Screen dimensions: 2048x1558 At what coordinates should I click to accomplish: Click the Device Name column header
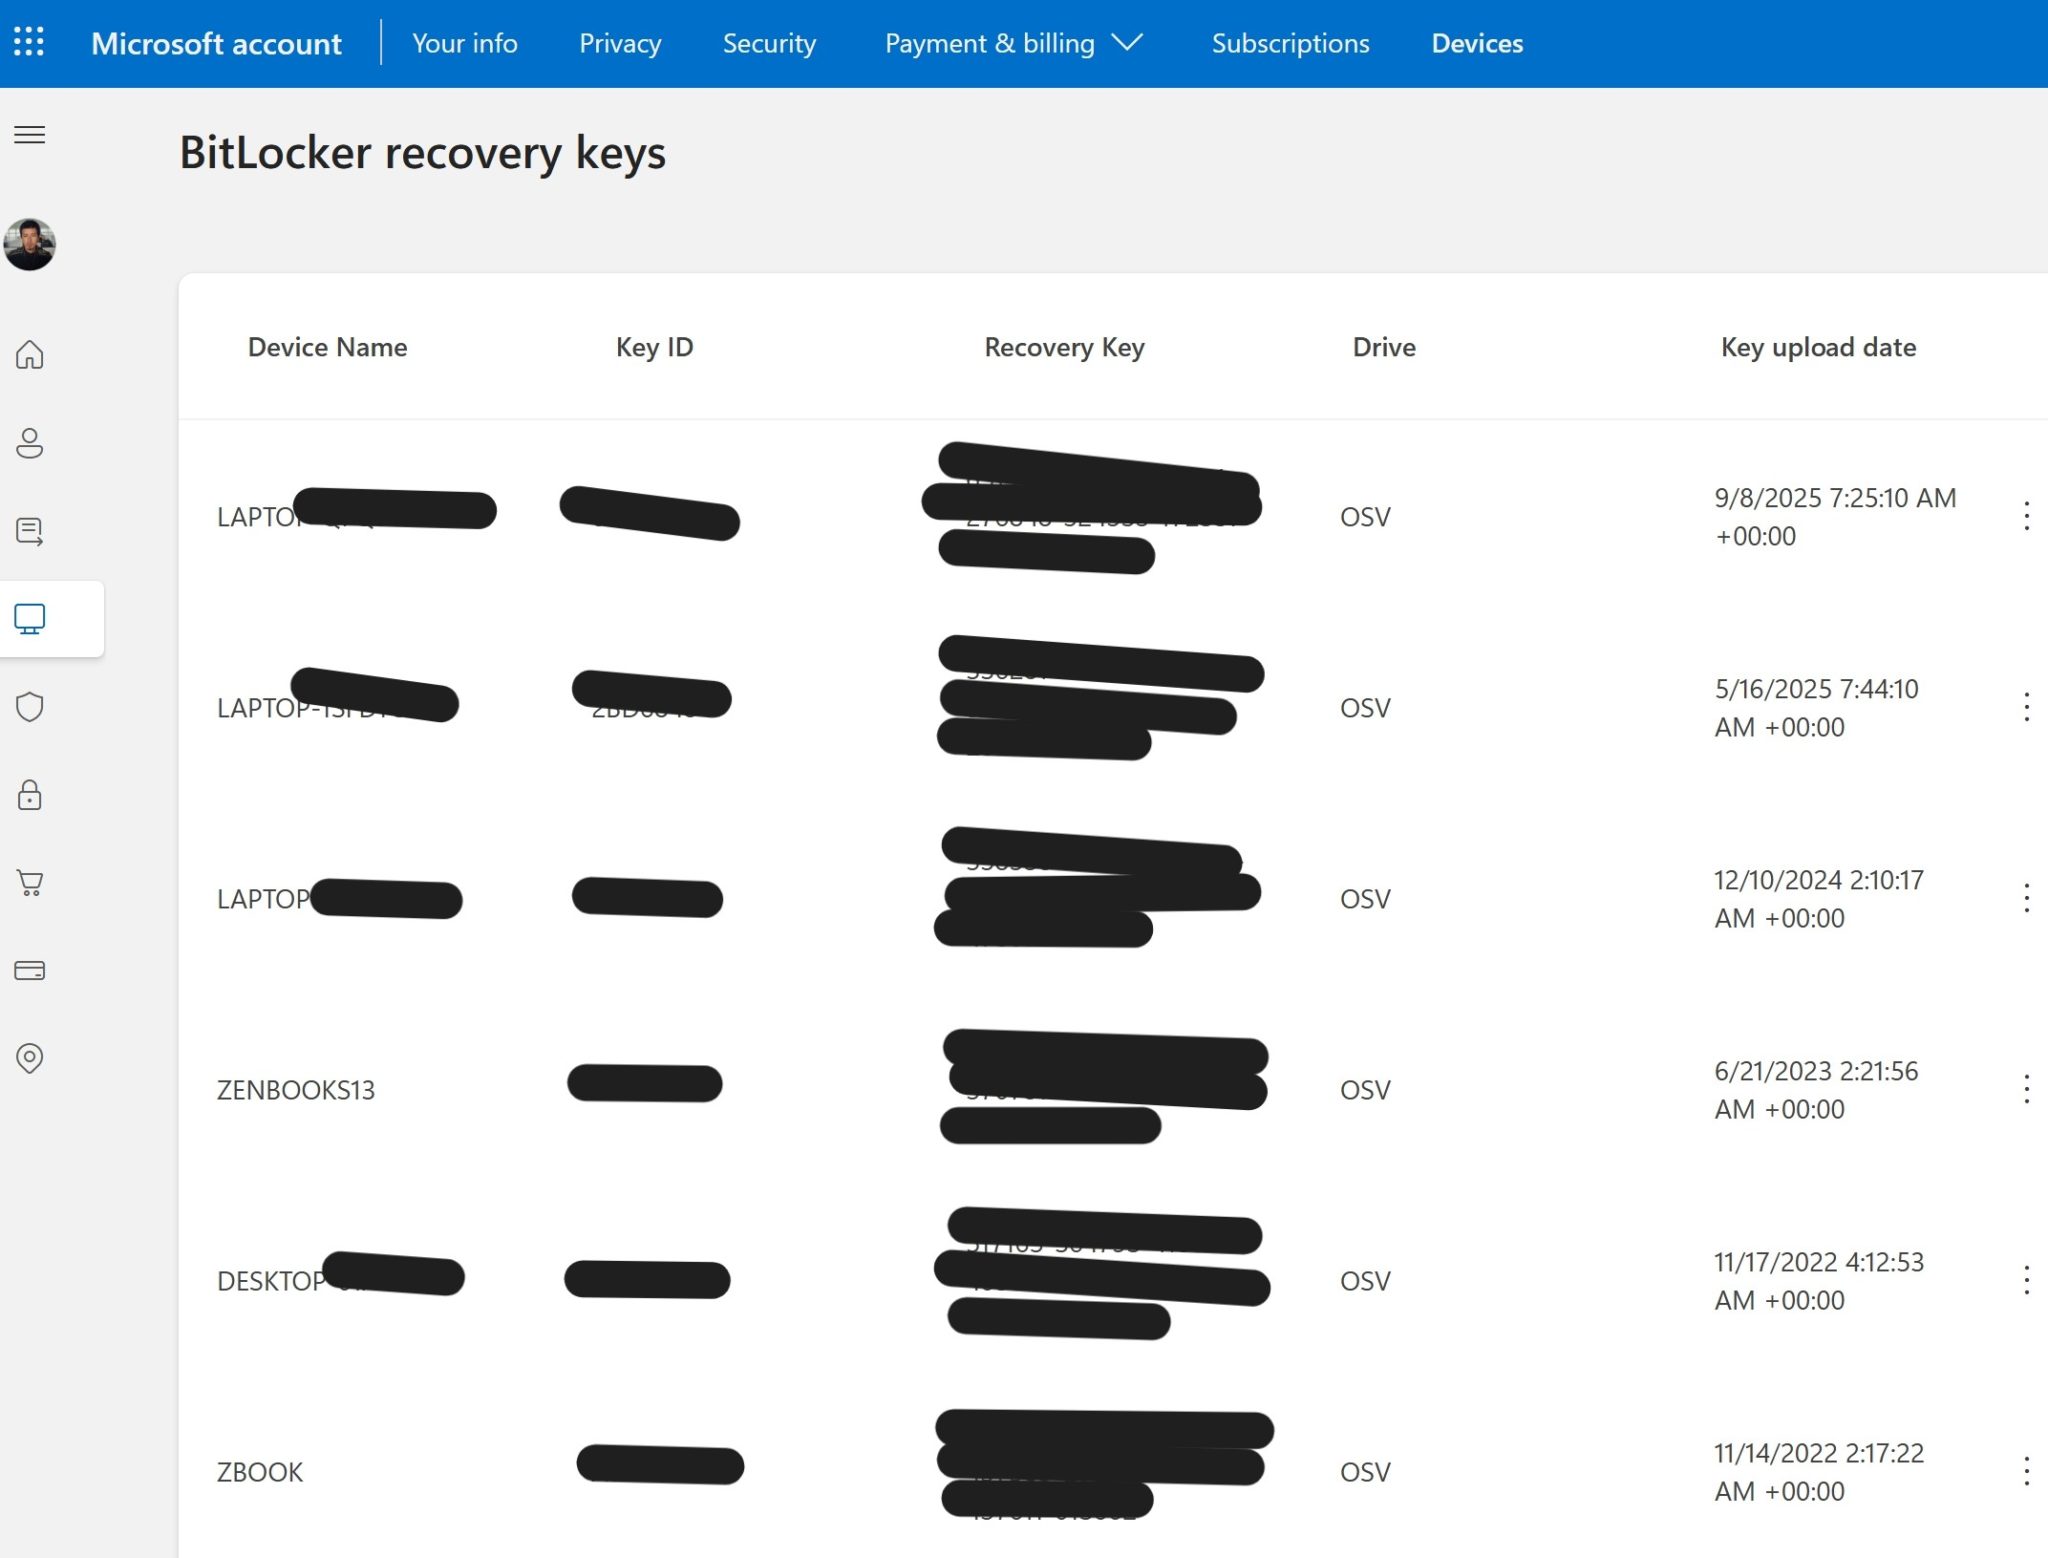point(327,347)
